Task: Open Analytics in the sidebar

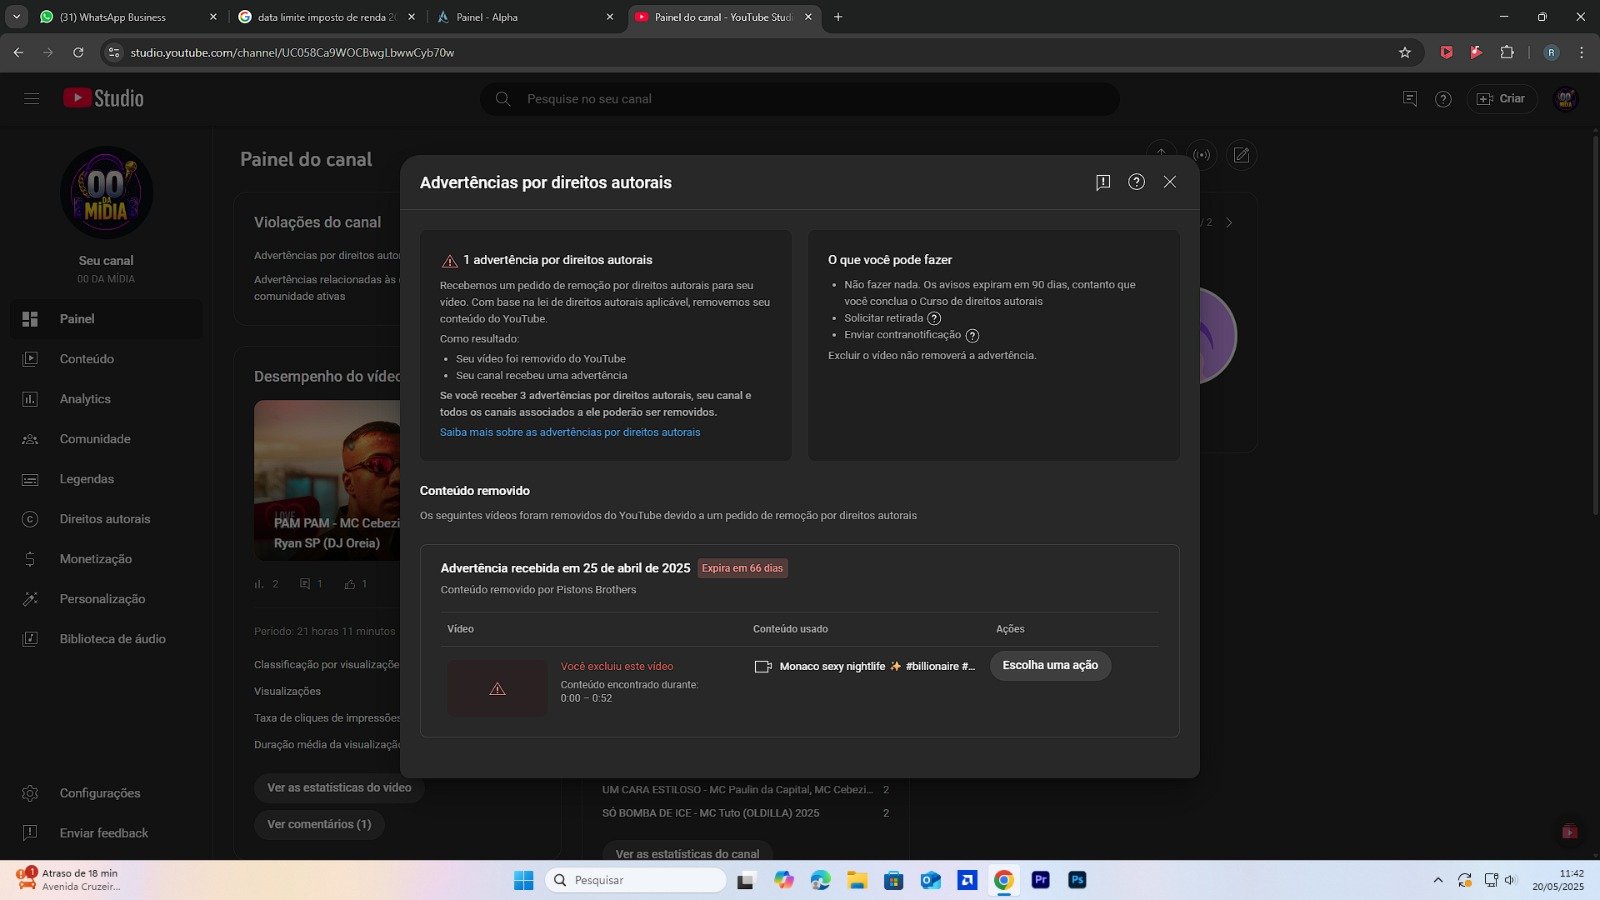Action: coord(106,399)
